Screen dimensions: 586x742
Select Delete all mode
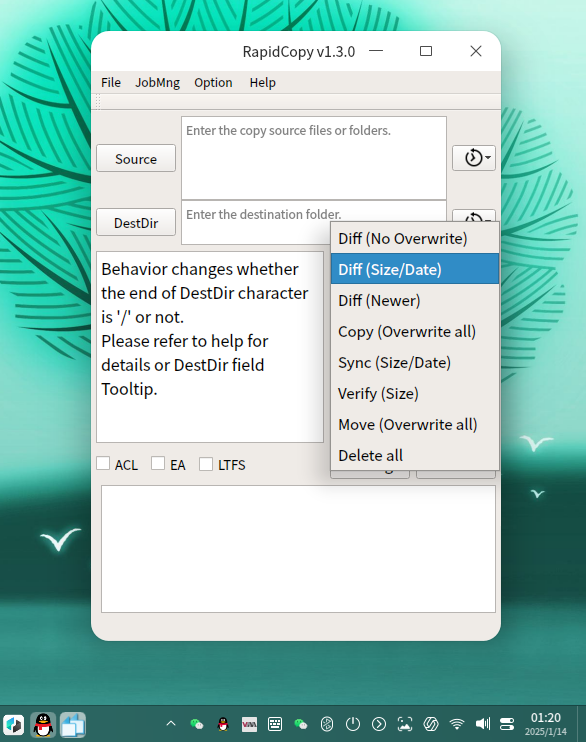[415, 455]
